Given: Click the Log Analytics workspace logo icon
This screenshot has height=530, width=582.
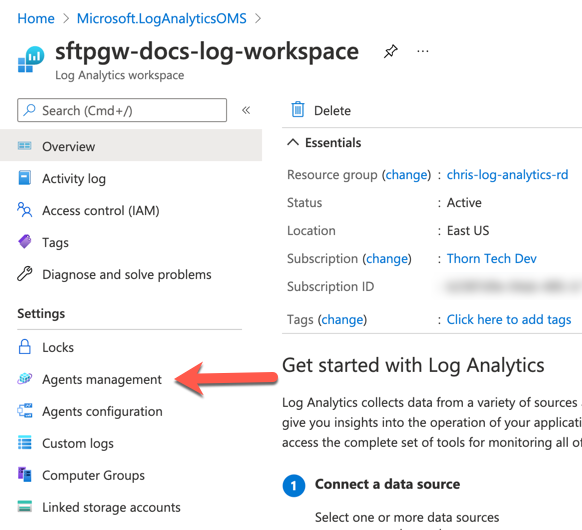Looking at the screenshot, I should pos(31,59).
